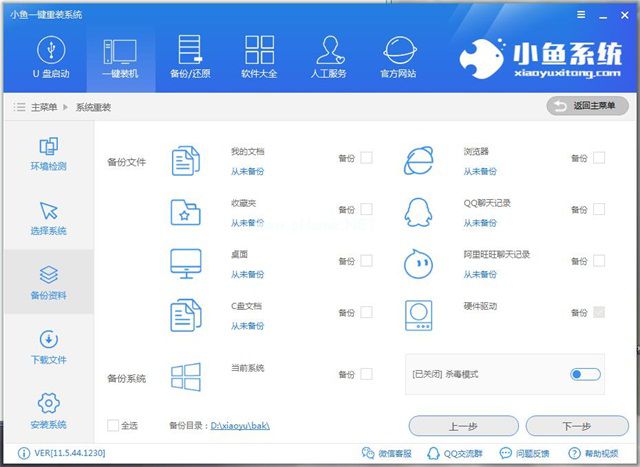640x467 pixels.
Task: Check backup box for 浏览器
Action: coord(599,158)
